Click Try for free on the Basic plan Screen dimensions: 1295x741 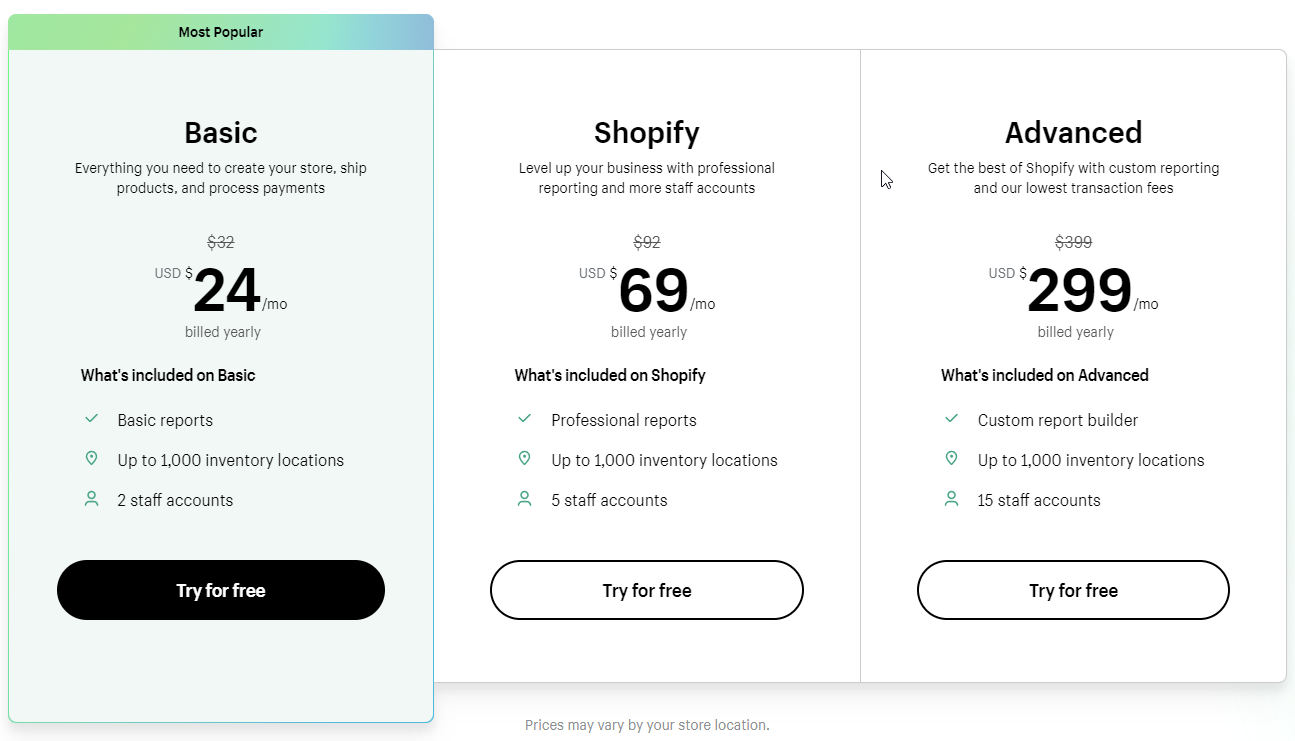tap(220, 590)
